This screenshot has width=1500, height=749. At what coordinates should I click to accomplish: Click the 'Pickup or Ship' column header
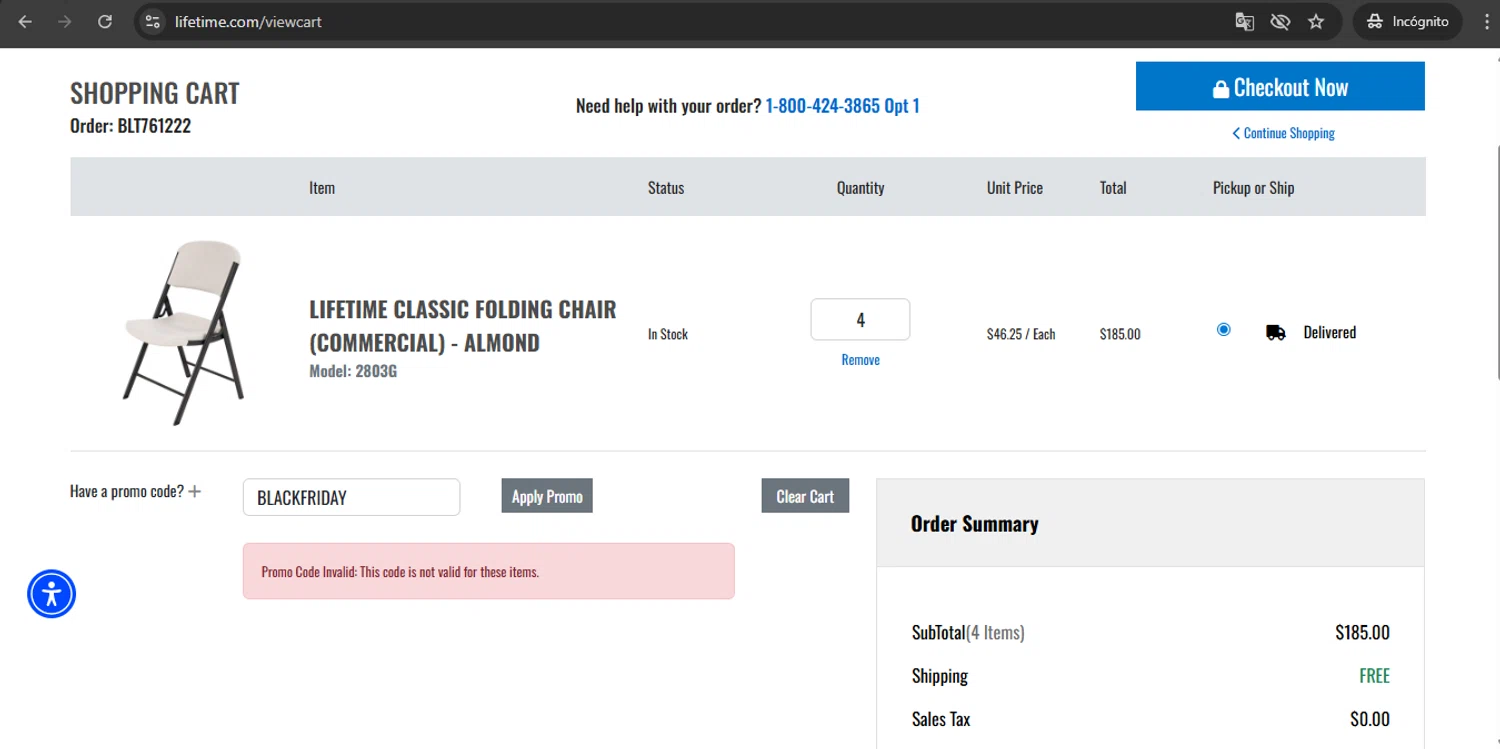tap(1254, 187)
